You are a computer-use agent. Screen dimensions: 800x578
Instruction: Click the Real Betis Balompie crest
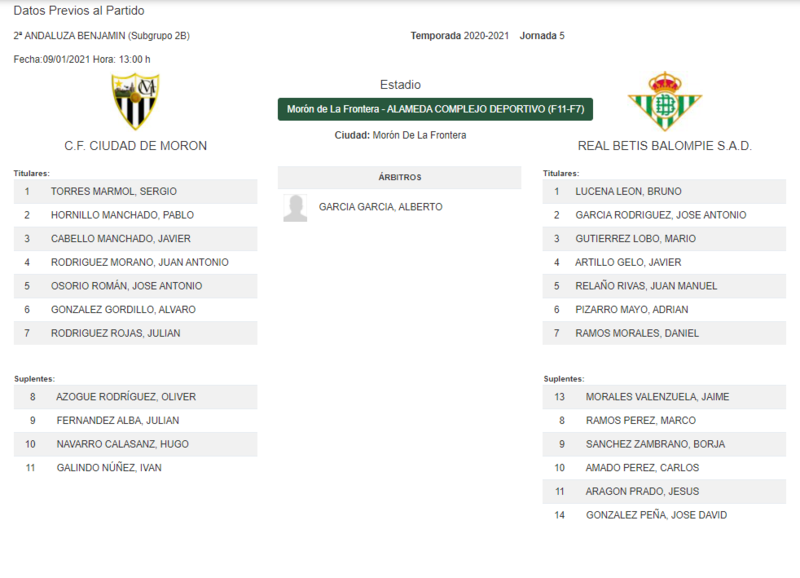click(665, 102)
